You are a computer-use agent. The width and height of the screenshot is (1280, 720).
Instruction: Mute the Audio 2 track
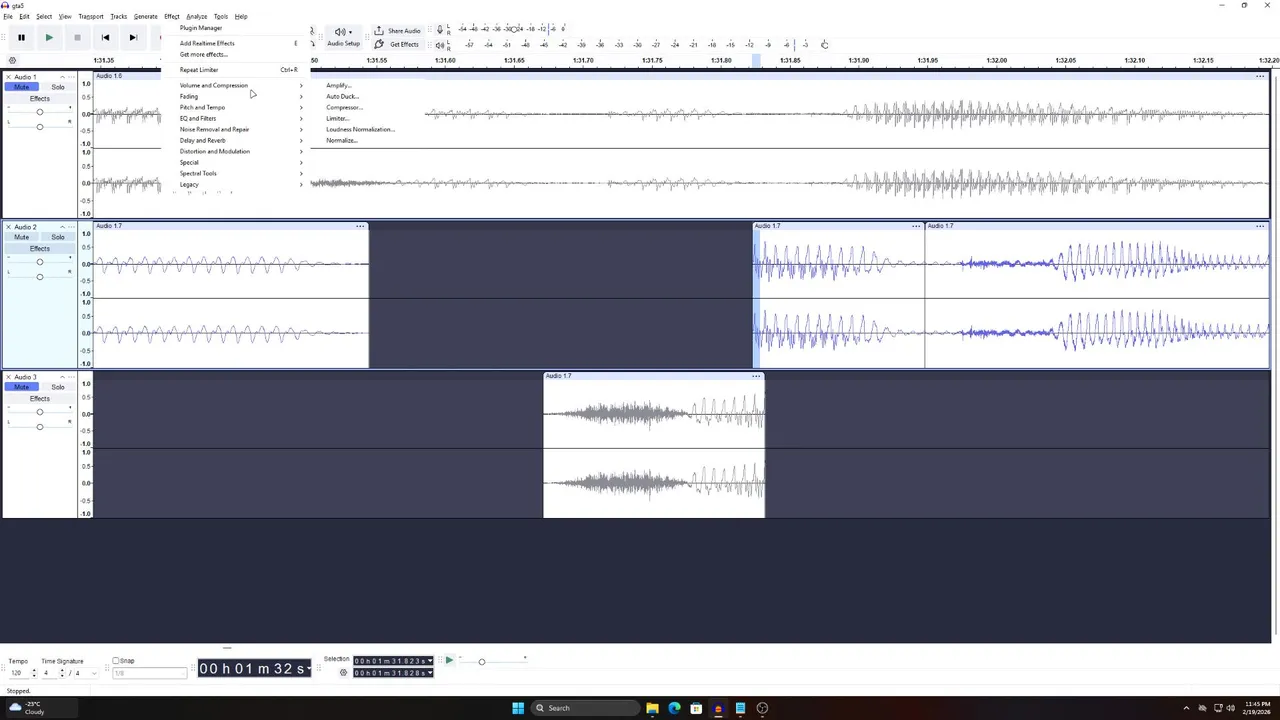coord(22,237)
